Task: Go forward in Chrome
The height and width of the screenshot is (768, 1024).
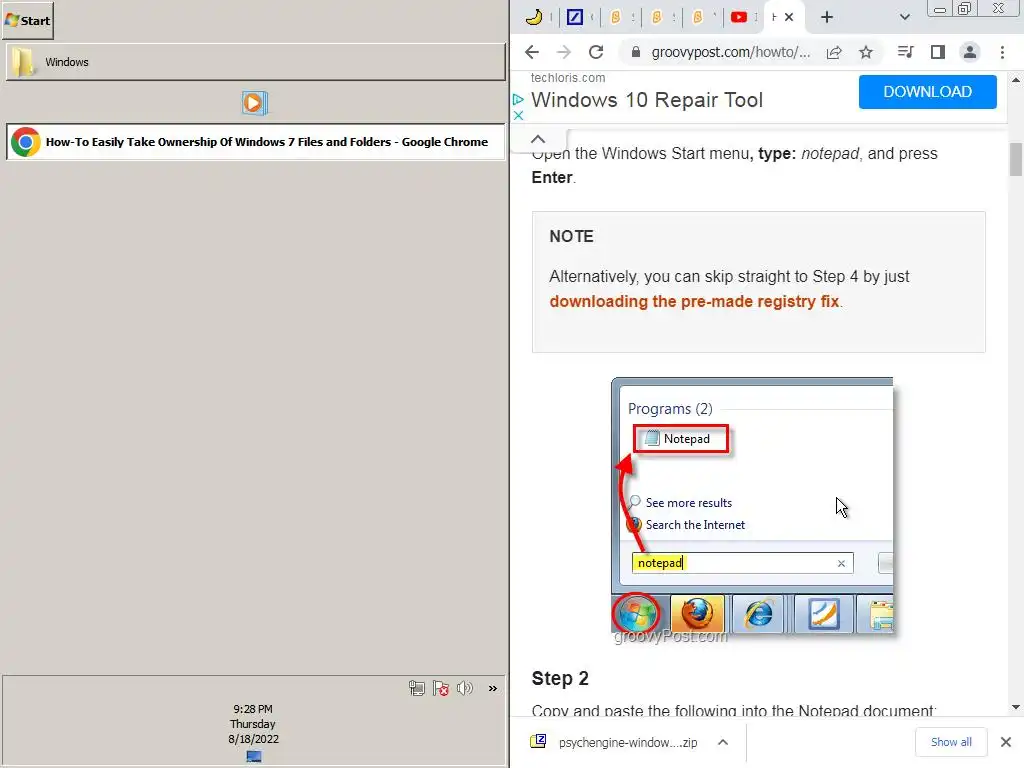Action: pos(564,52)
